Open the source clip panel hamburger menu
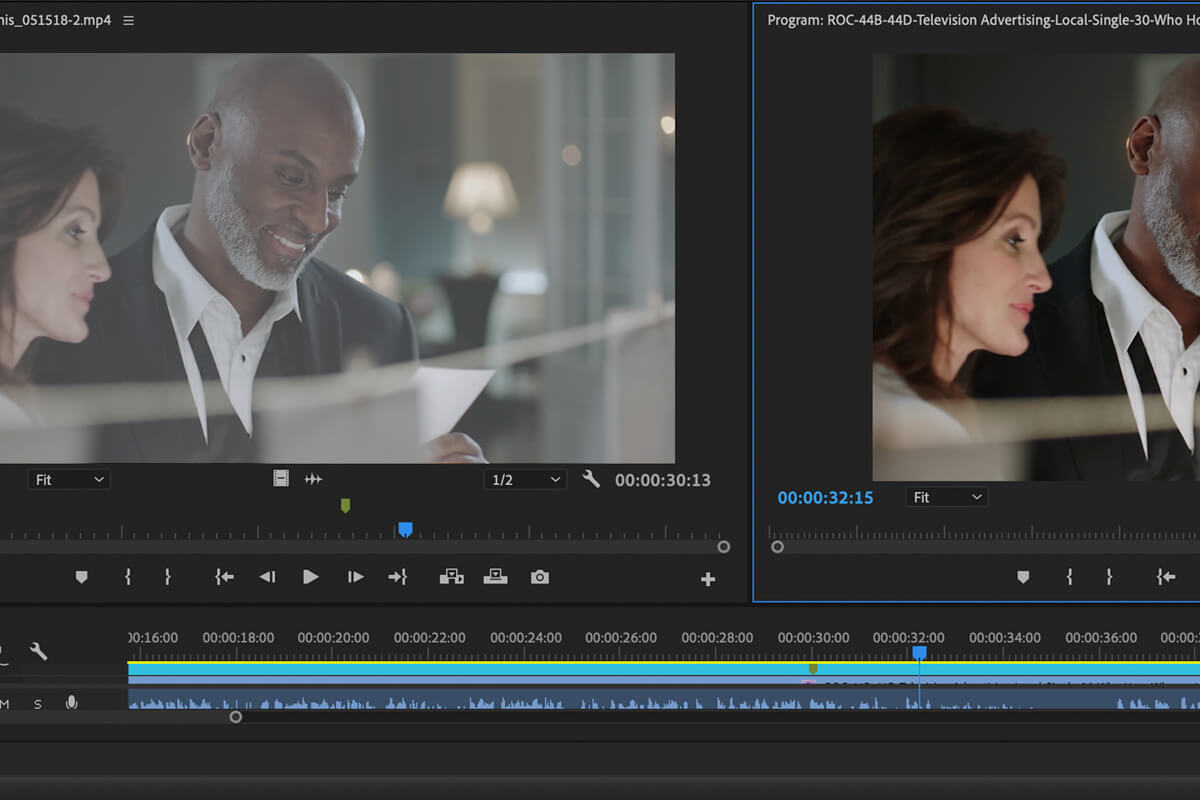This screenshot has width=1200, height=800. 128,19
